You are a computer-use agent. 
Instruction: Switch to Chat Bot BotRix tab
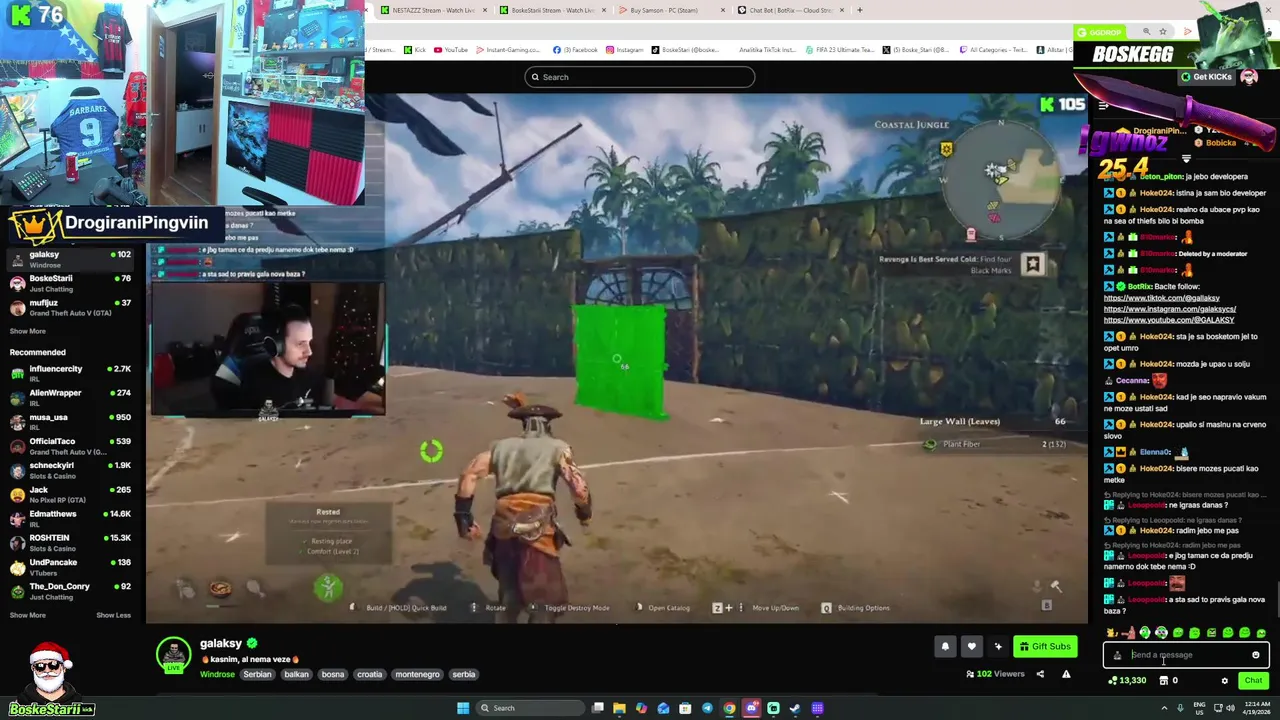click(x=790, y=10)
